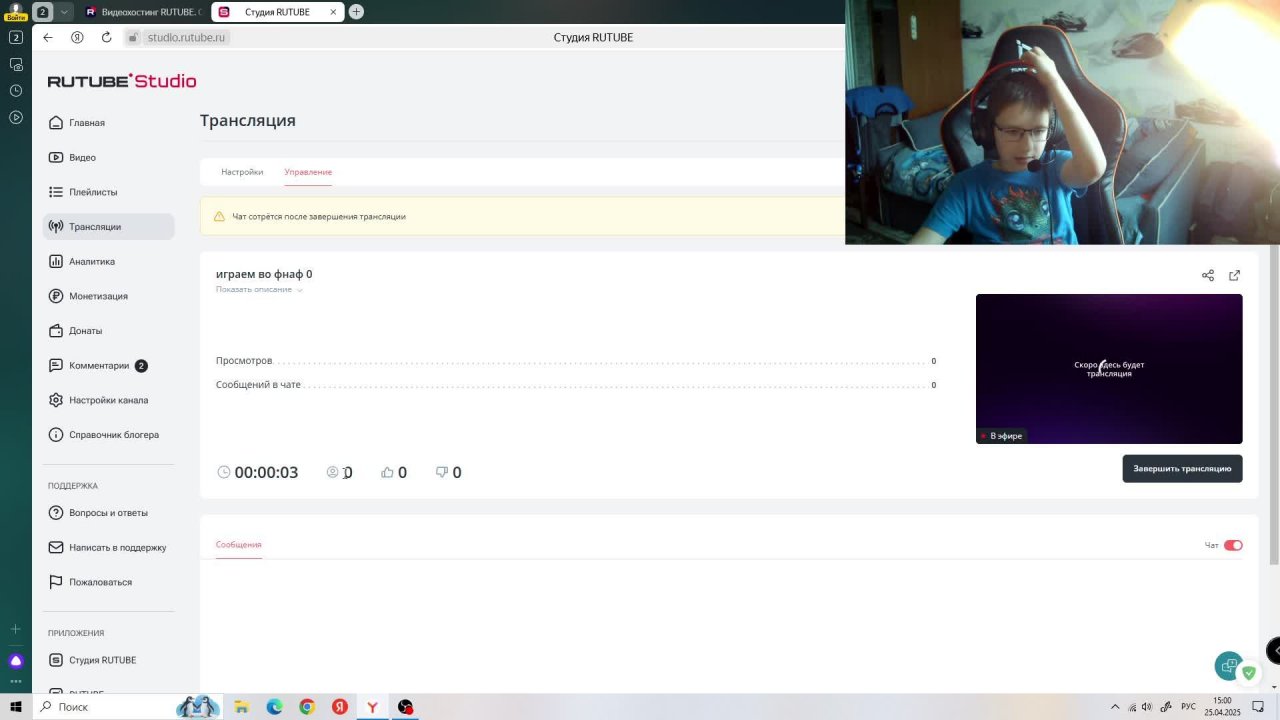Open OBS Studio from the taskbar

click(x=405, y=707)
